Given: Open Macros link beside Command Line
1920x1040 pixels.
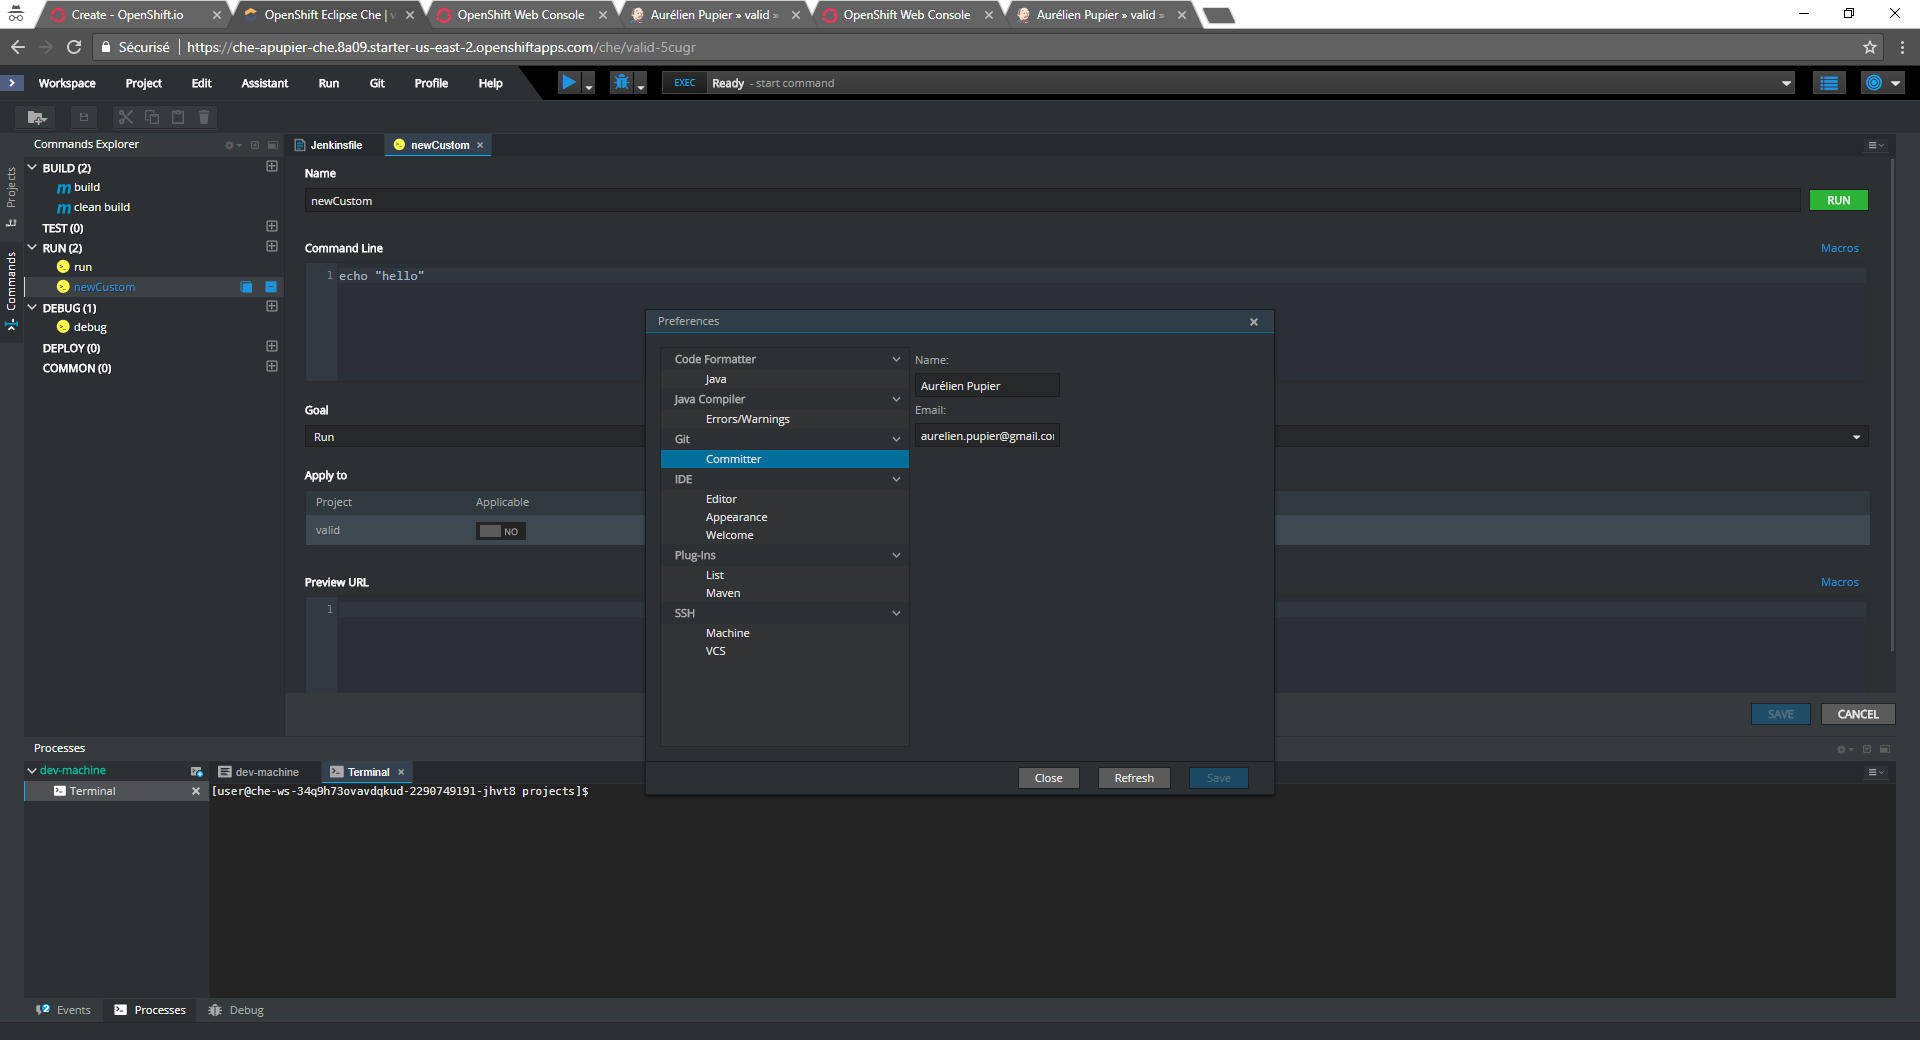Looking at the screenshot, I should (x=1839, y=248).
